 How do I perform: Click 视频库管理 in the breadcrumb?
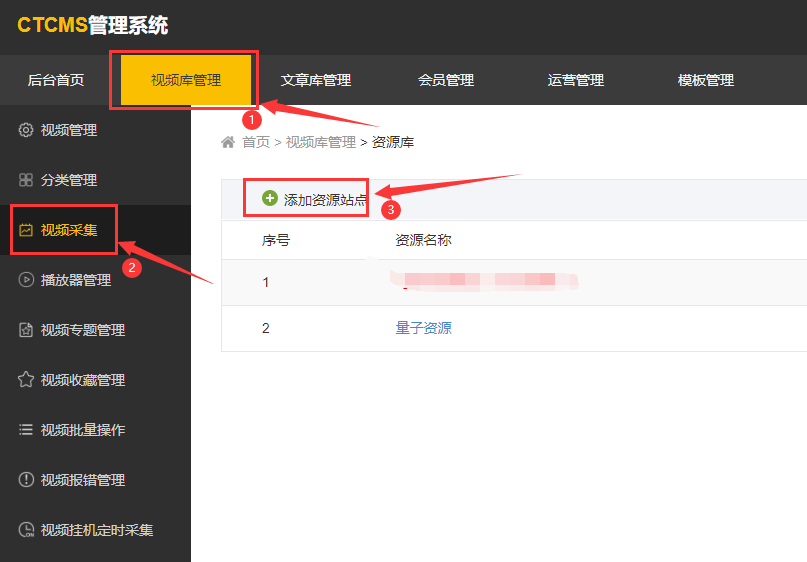(x=320, y=142)
